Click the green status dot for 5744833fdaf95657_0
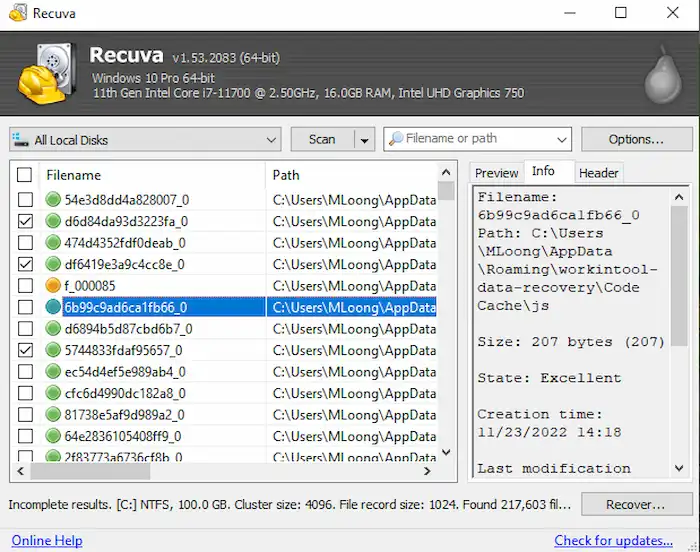The width and height of the screenshot is (700, 552). tap(53, 350)
